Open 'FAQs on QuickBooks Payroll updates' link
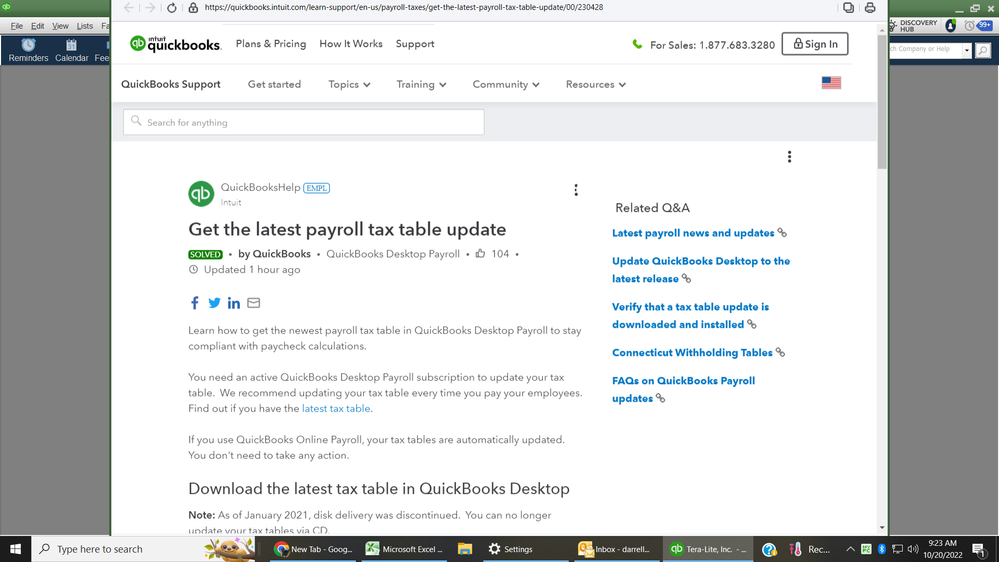Image resolution: width=999 pixels, height=562 pixels. [684, 389]
